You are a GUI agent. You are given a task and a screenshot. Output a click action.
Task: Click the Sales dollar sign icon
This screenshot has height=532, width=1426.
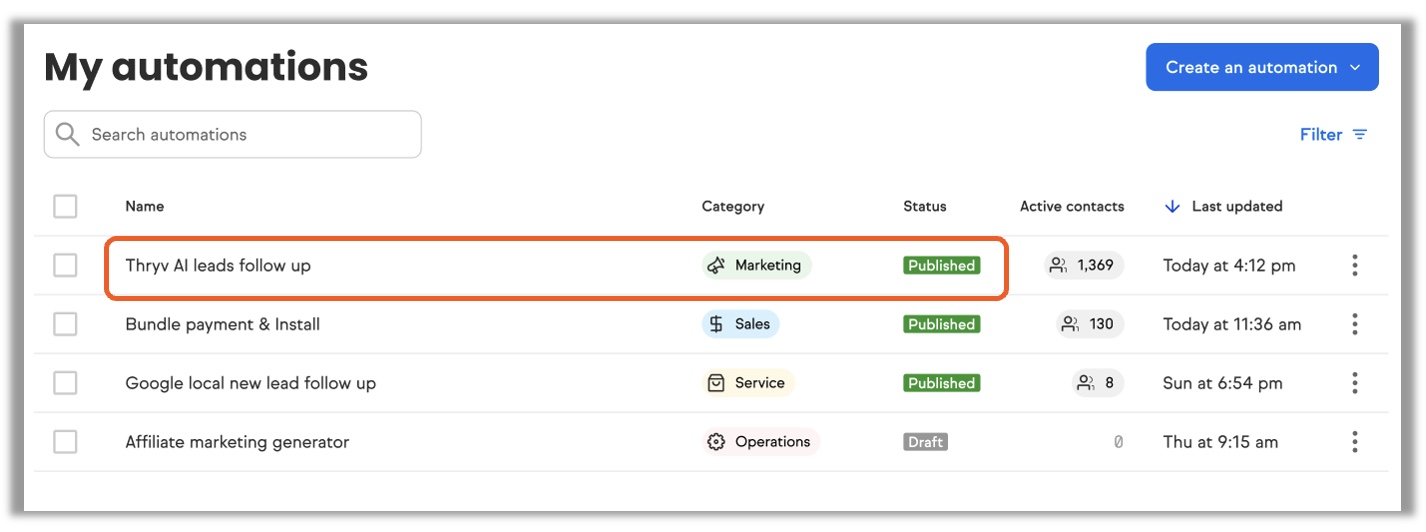click(x=716, y=324)
